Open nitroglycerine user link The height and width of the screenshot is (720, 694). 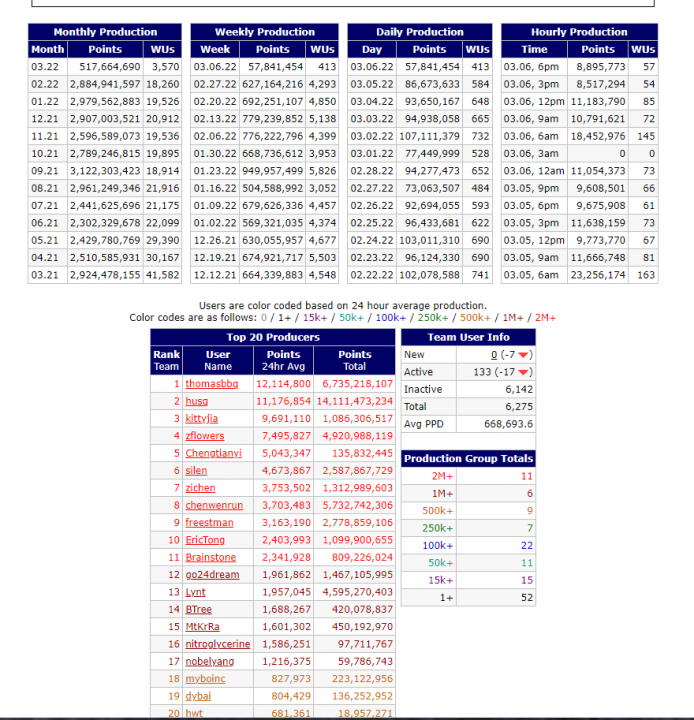click(x=218, y=644)
